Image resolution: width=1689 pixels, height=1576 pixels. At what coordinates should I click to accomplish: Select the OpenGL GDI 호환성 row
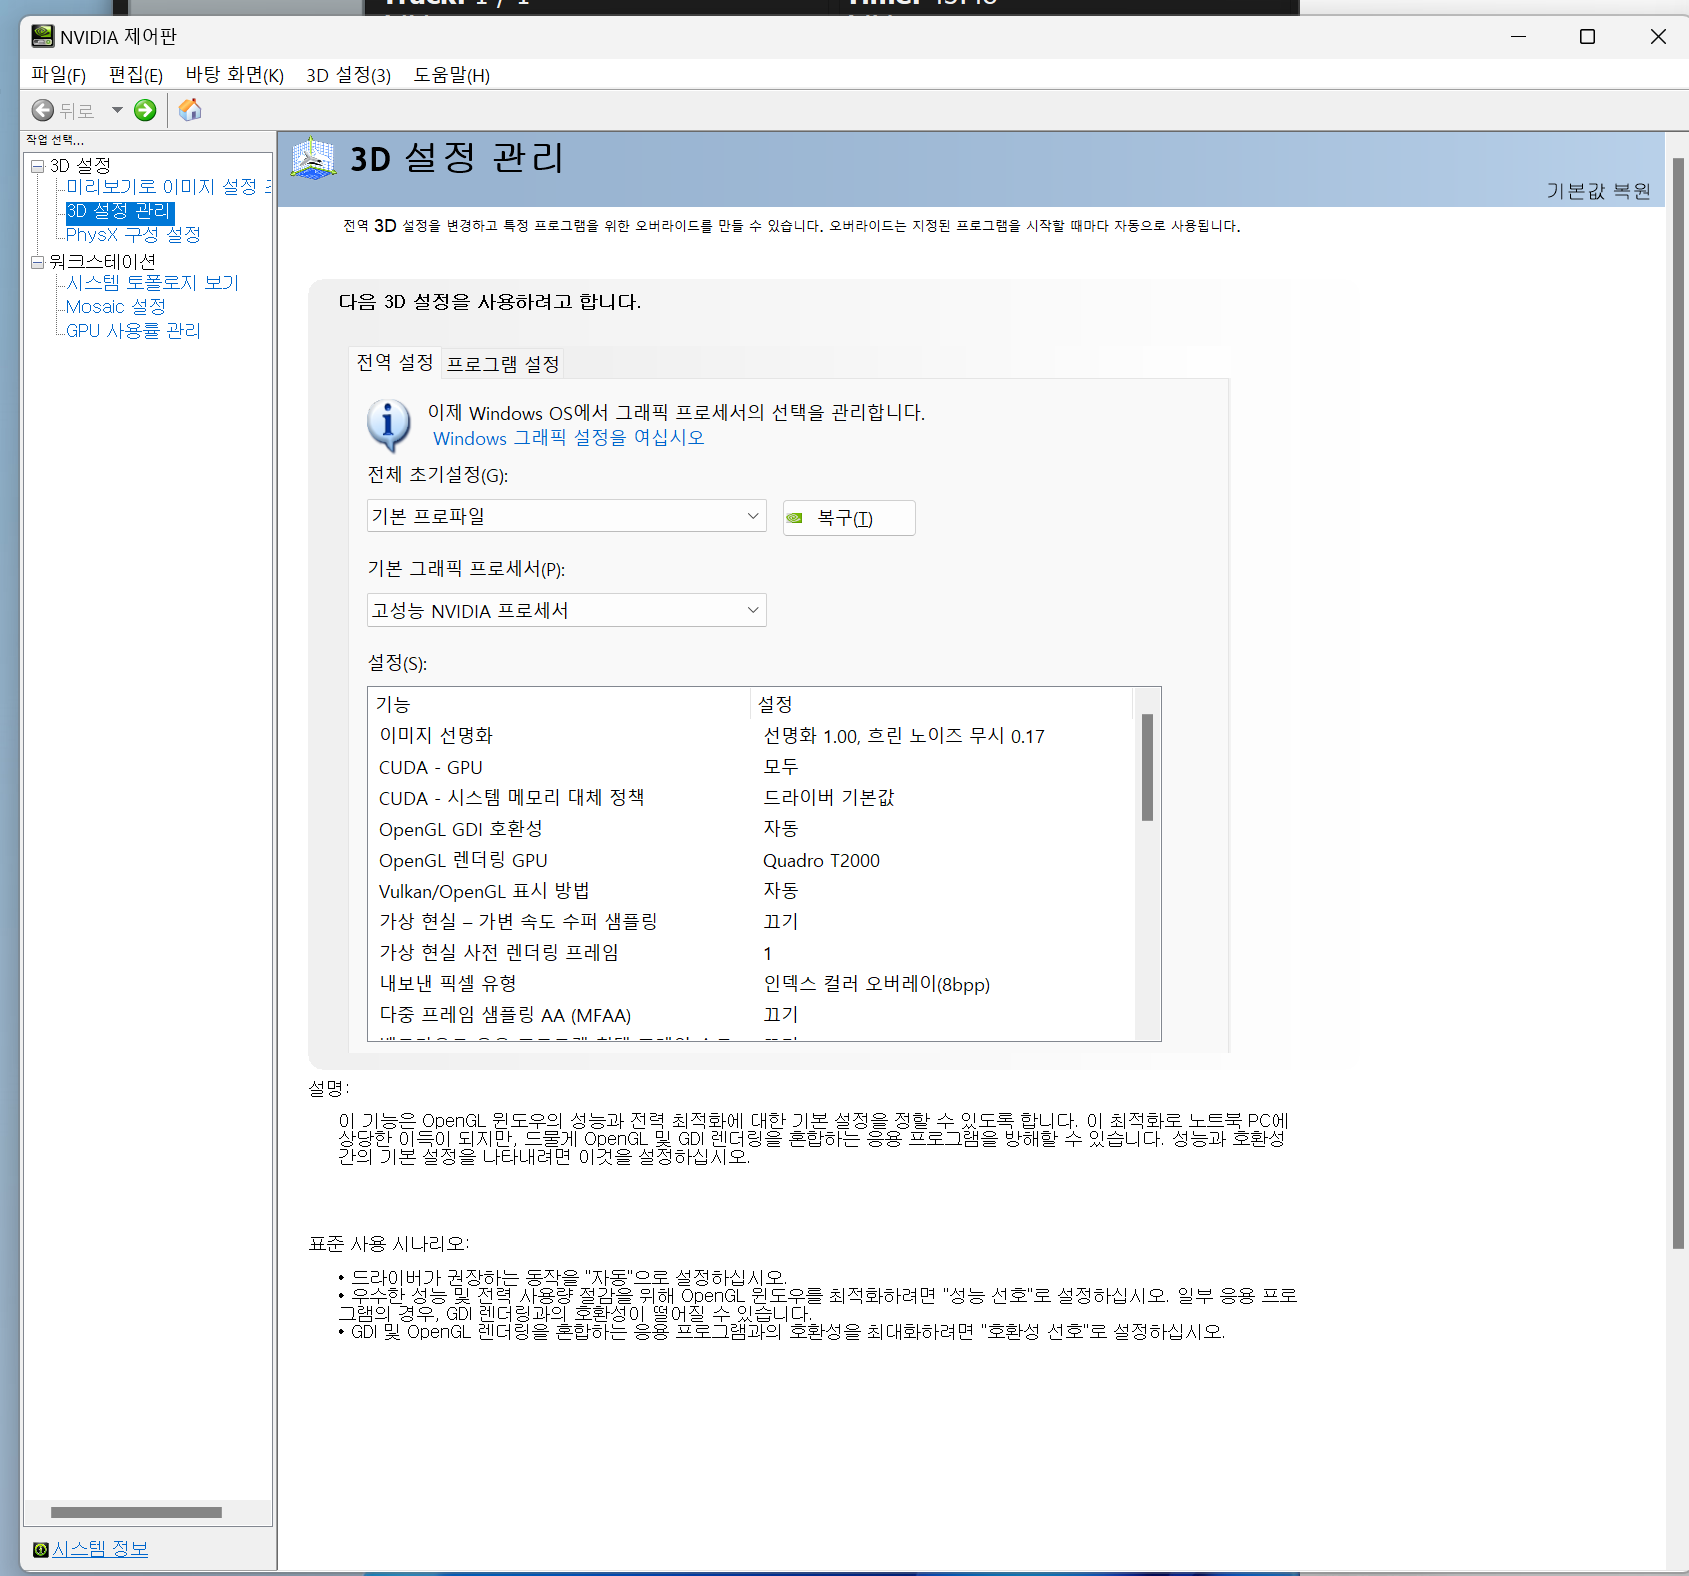(x=752, y=829)
